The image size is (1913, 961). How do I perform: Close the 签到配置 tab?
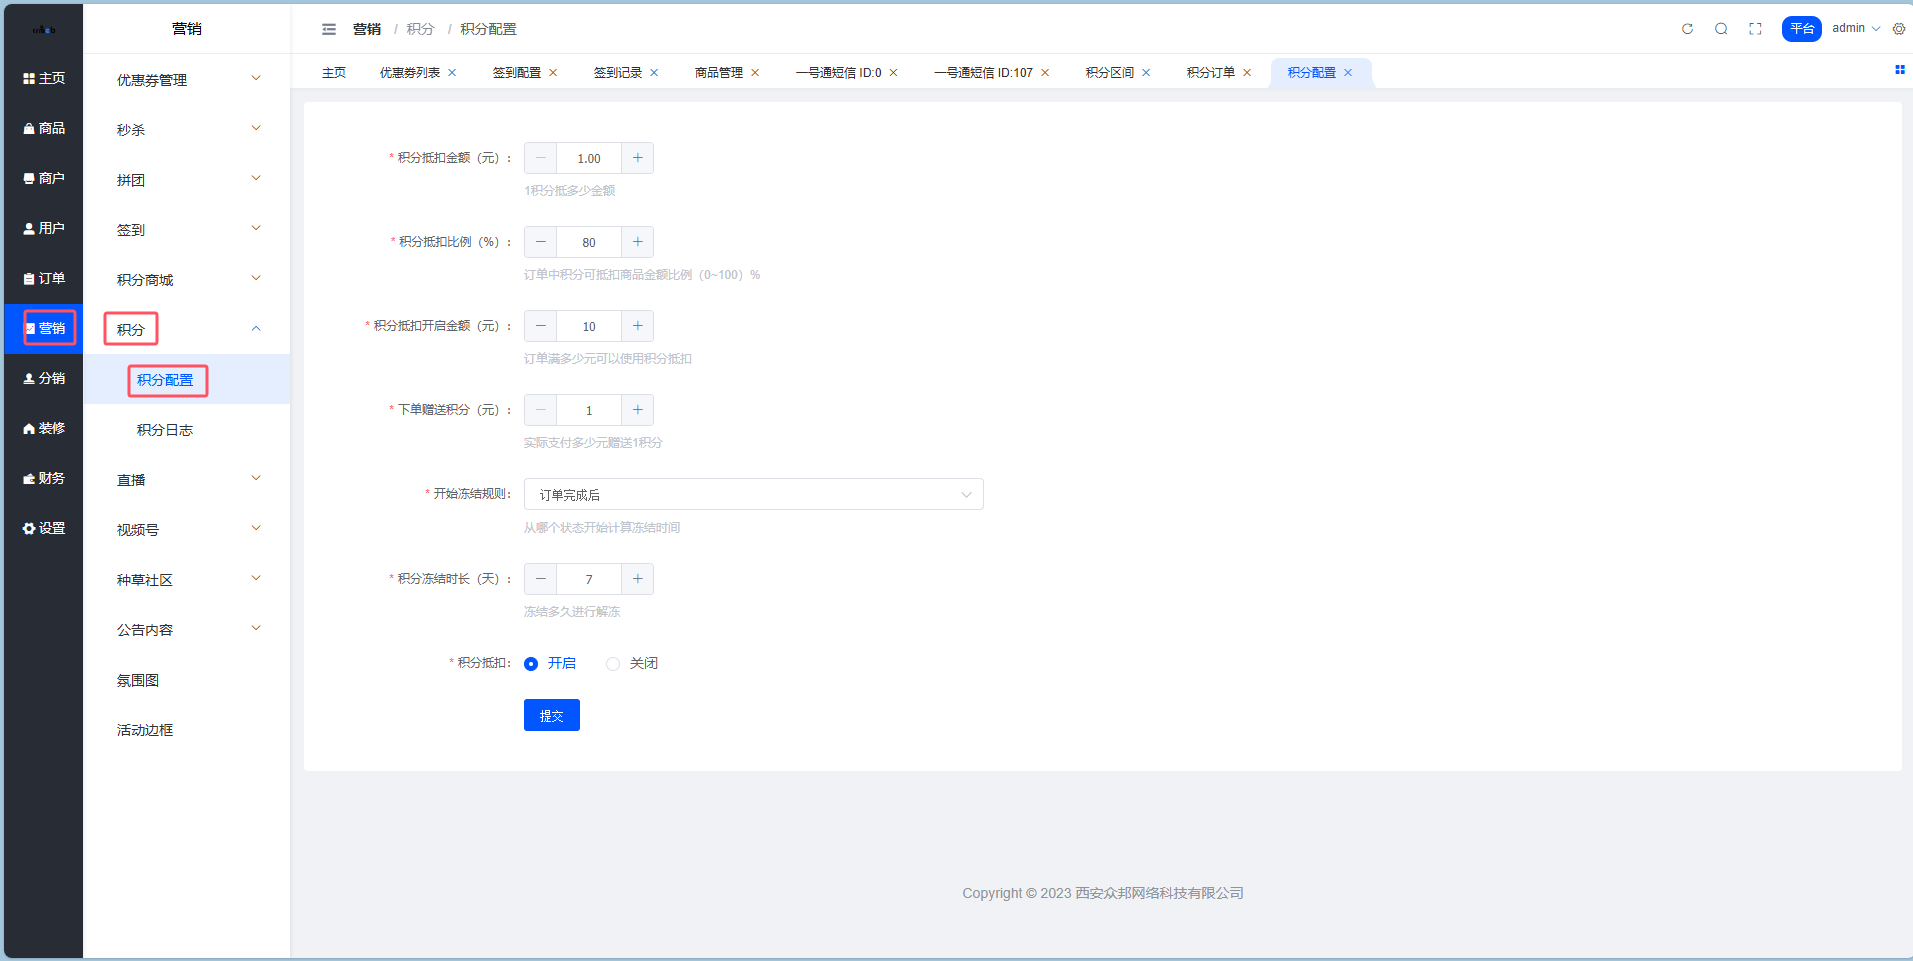pyautogui.click(x=553, y=73)
